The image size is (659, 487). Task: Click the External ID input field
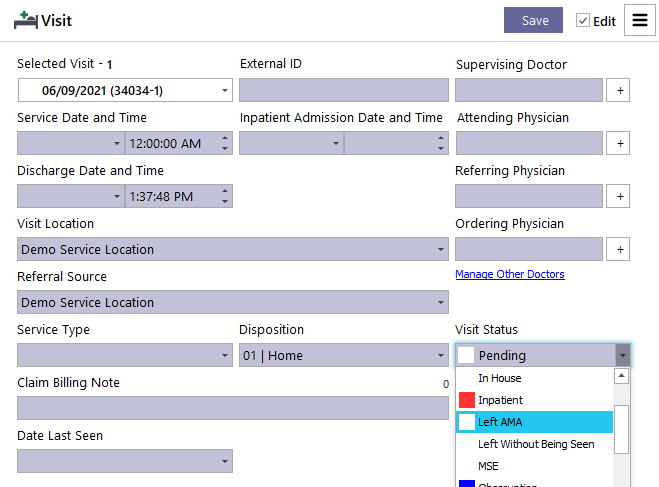[x=344, y=90]
